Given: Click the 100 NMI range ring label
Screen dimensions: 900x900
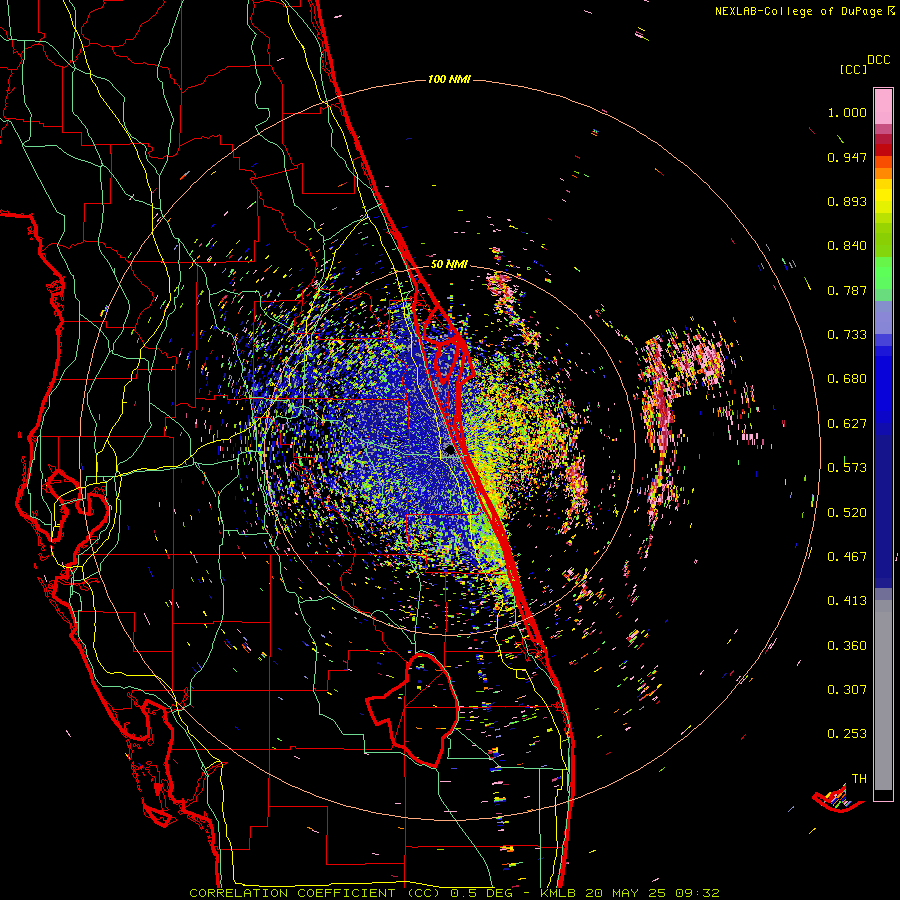Looking at the screenshot, I should [449, 79].
